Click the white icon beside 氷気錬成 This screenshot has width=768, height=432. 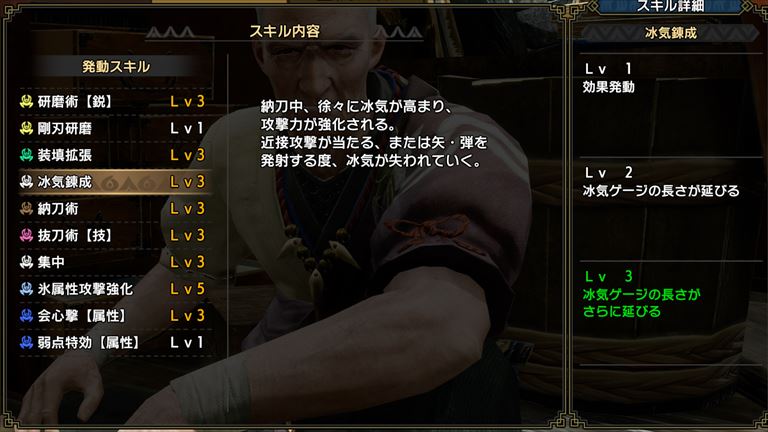point(26,182)
